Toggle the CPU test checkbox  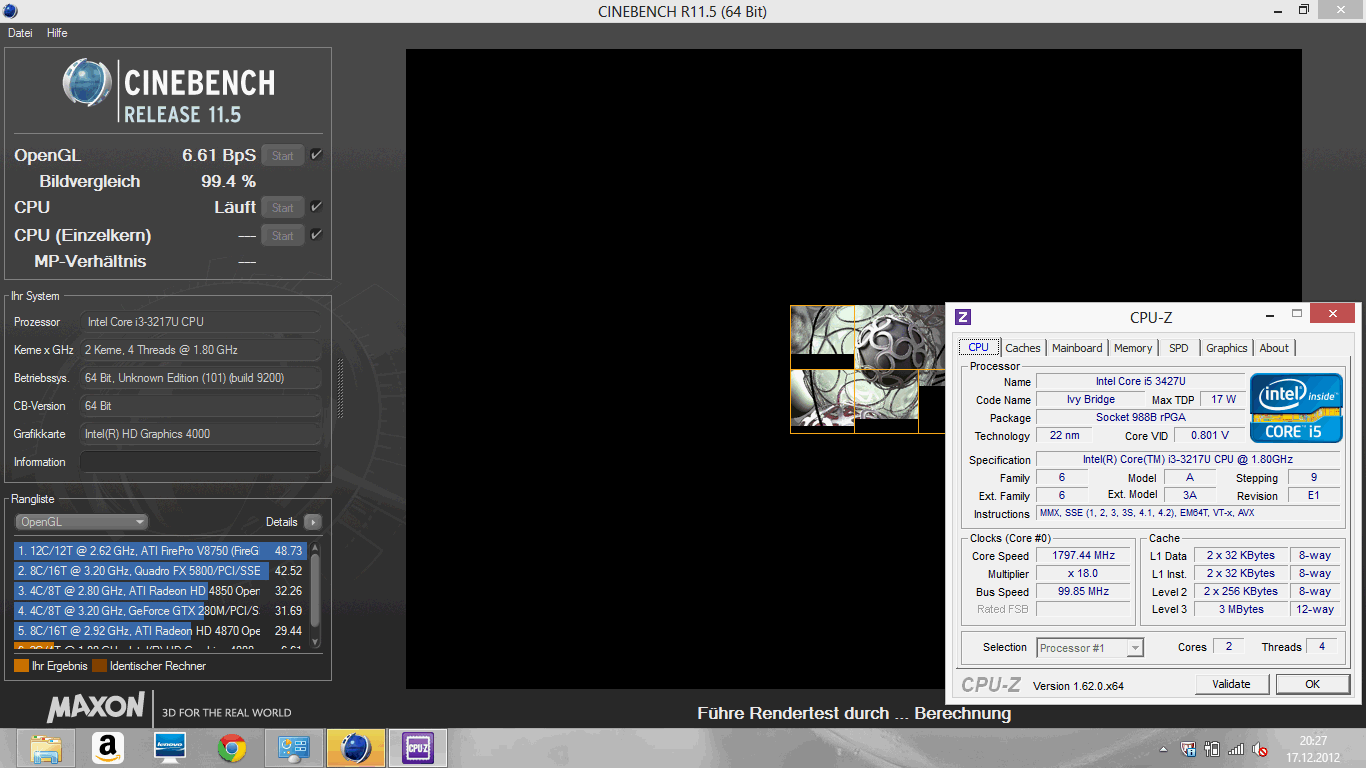pos(316,207)
